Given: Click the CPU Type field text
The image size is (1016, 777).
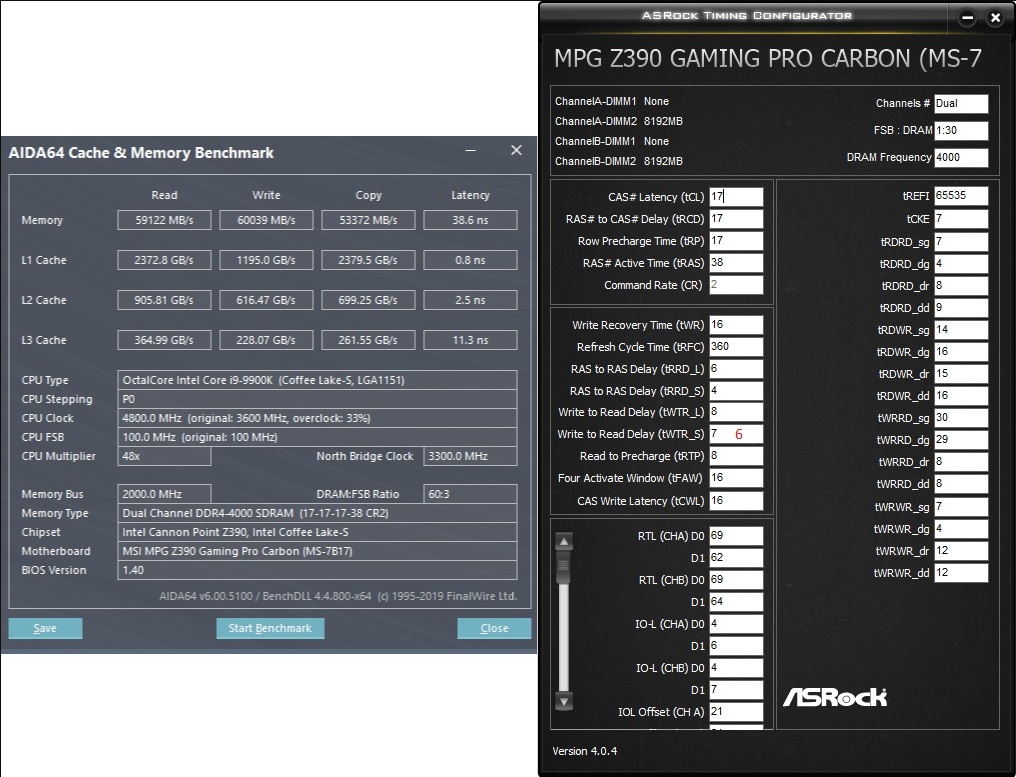Looking at the screenshot, I should [x=318, y=380].
